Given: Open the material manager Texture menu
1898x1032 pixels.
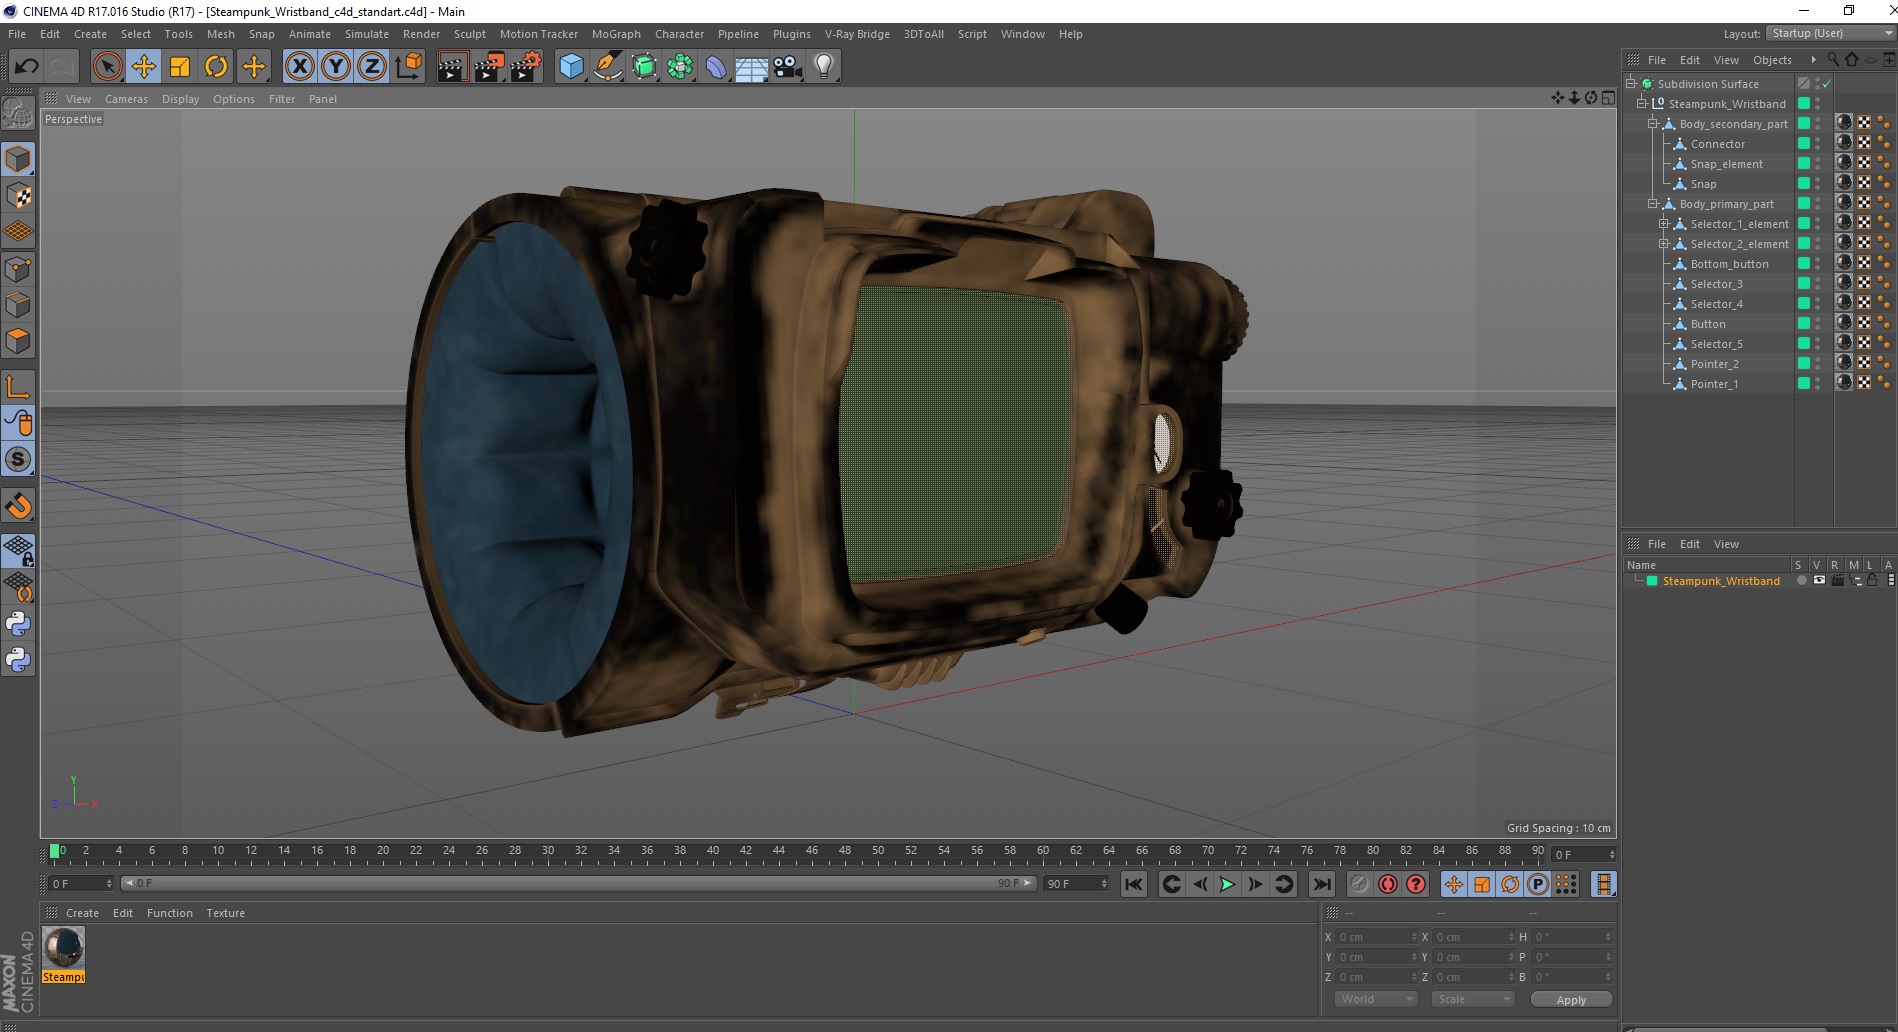Looking at the screenshot, I should tap(225, 913).
